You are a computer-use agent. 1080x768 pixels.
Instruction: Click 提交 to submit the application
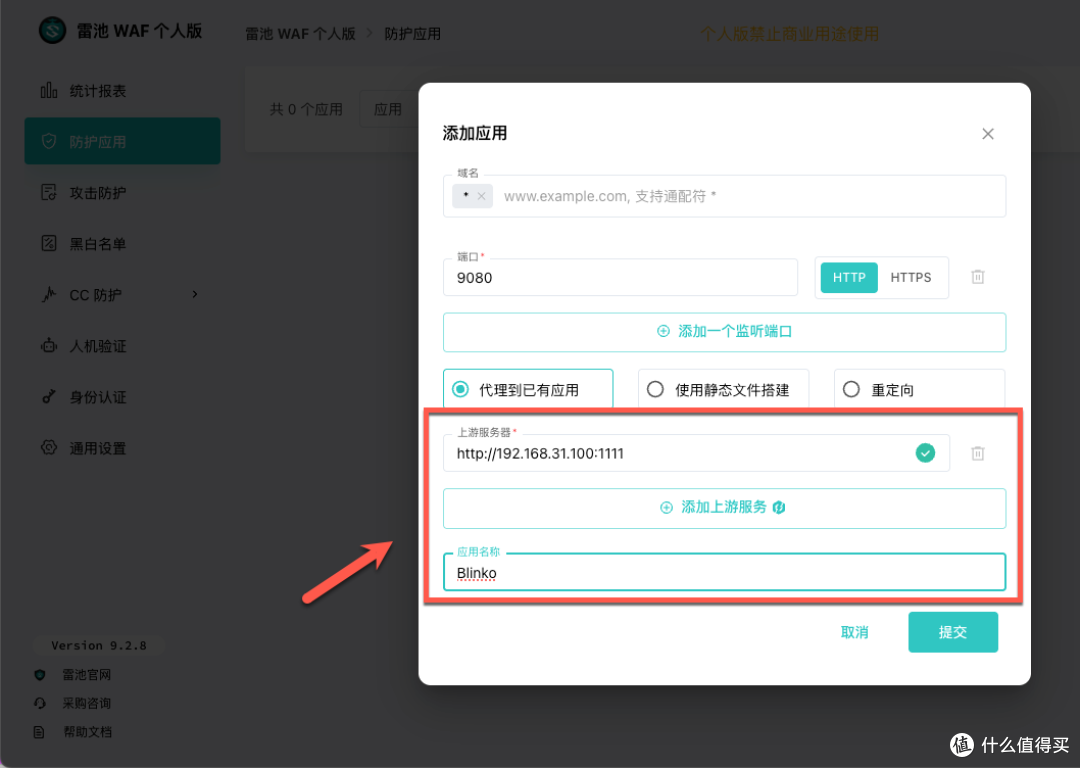(953, 632)
